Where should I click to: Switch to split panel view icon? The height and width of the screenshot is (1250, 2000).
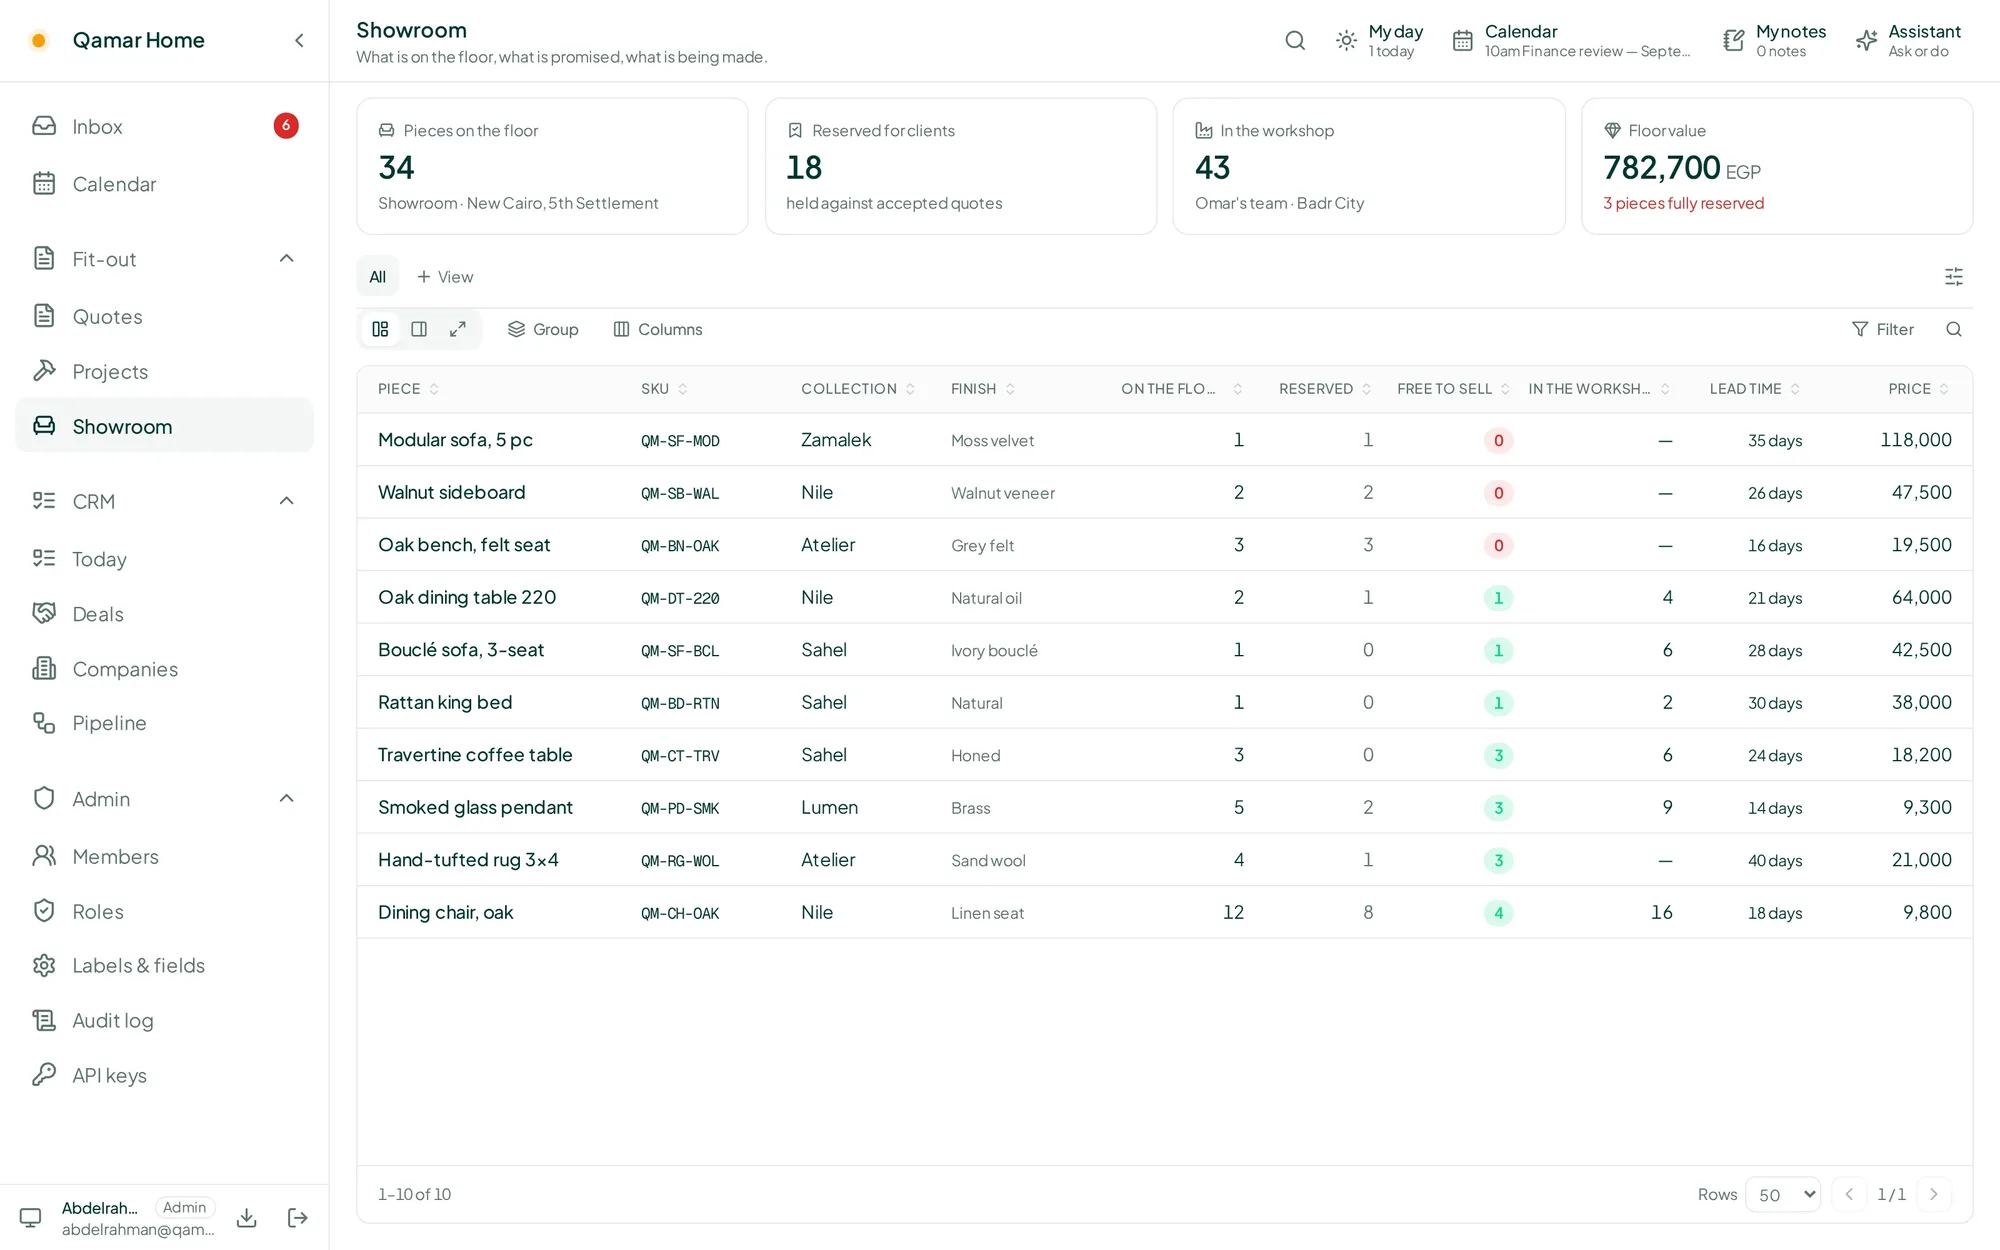click(x=419, y=329)
